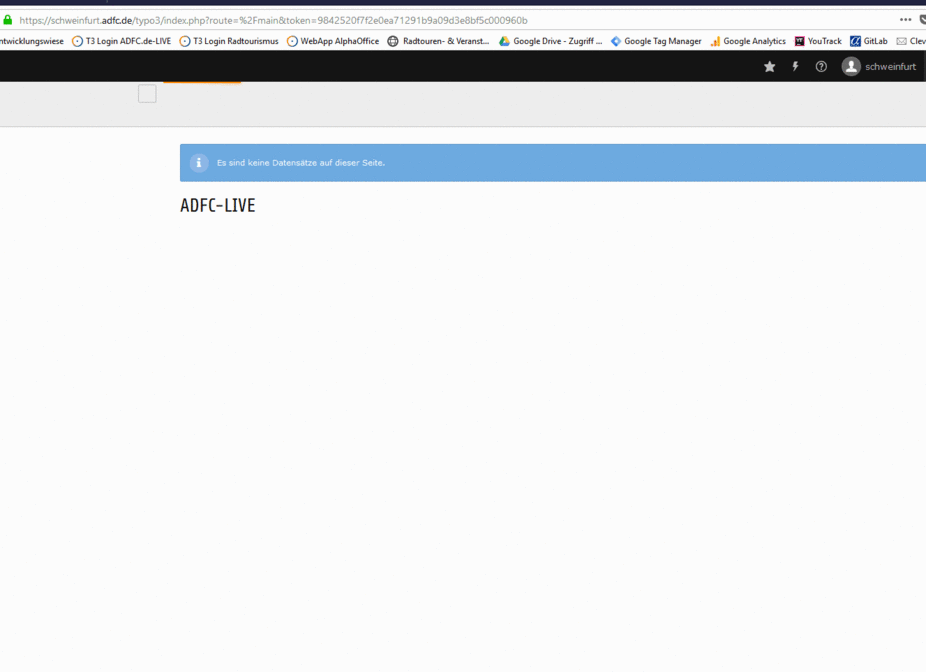Toggle the checkbox in the gray toolbar

click(x=147, y=94)
